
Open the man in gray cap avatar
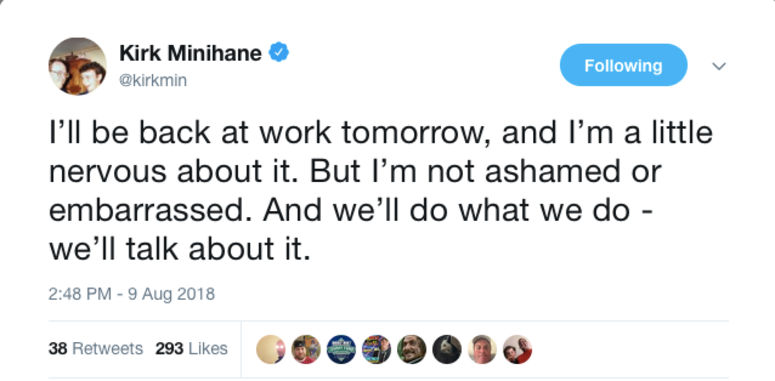pos(482,349)
